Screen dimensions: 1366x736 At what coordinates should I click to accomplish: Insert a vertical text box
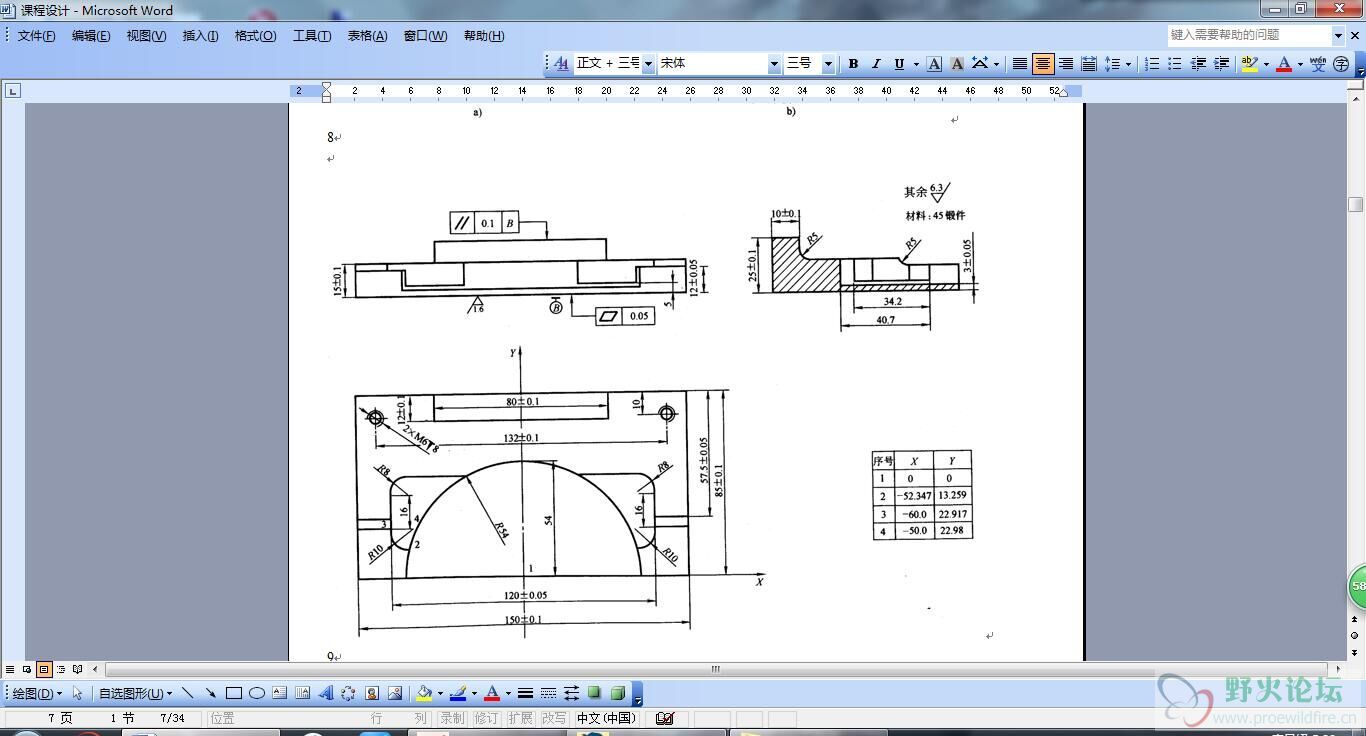coord(302,693)
